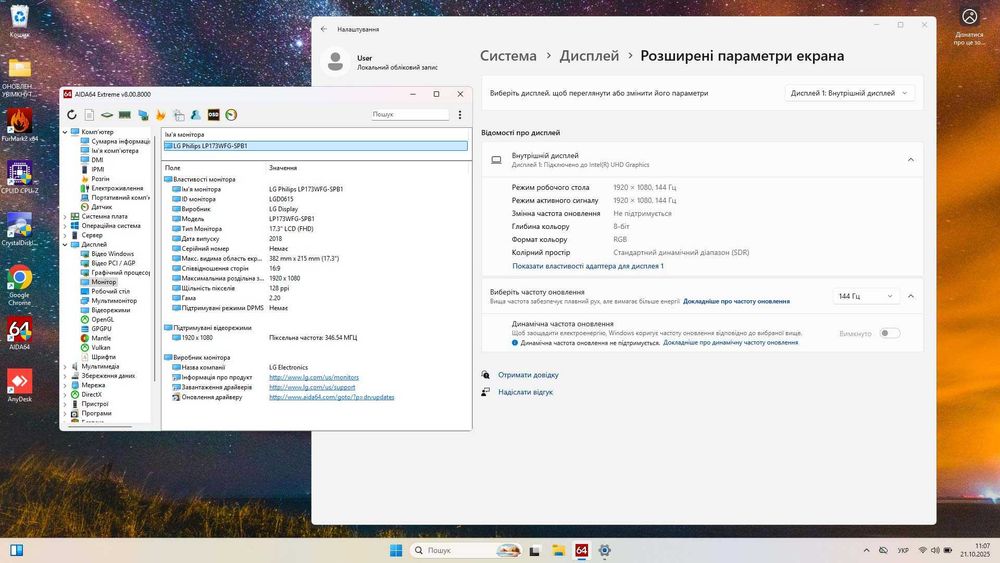Open the Дисплей 1: Внутрішній дисплей selector dropdown
This screenshot has height=563, width=1000.
tap(849, 93)
